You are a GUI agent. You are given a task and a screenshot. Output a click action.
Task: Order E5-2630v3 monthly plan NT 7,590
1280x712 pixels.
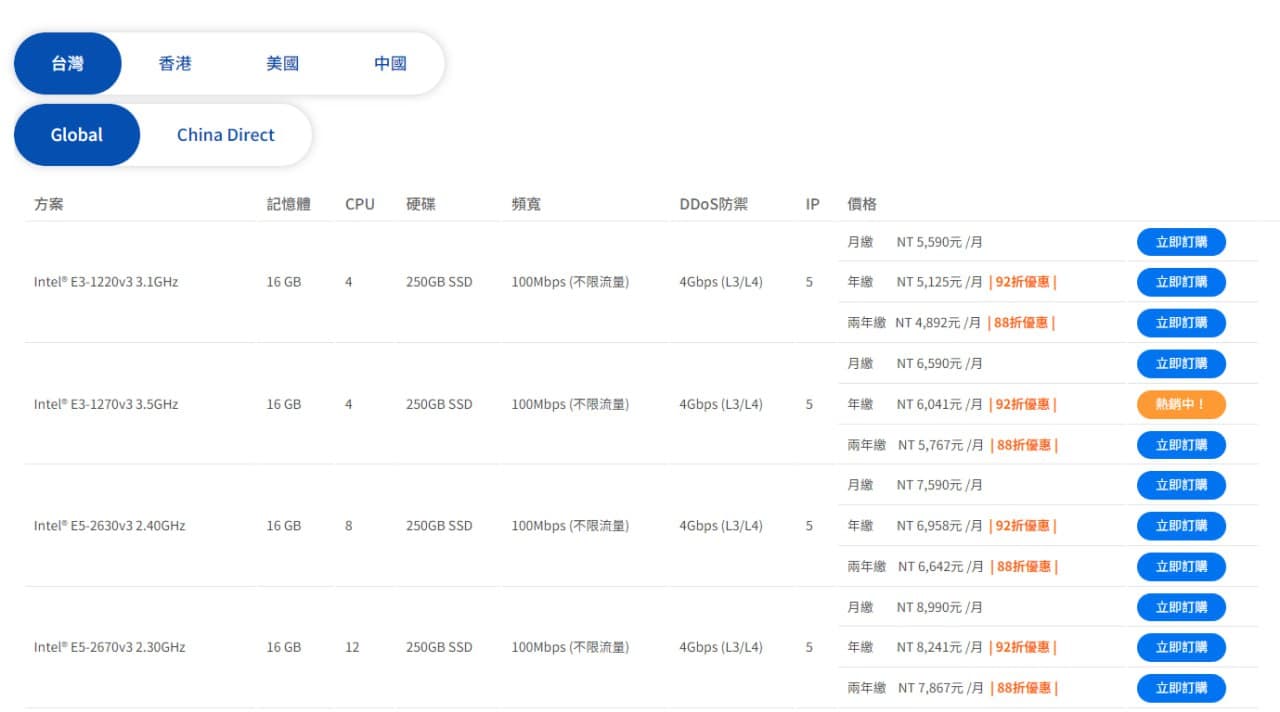[x=1181, y=485]
